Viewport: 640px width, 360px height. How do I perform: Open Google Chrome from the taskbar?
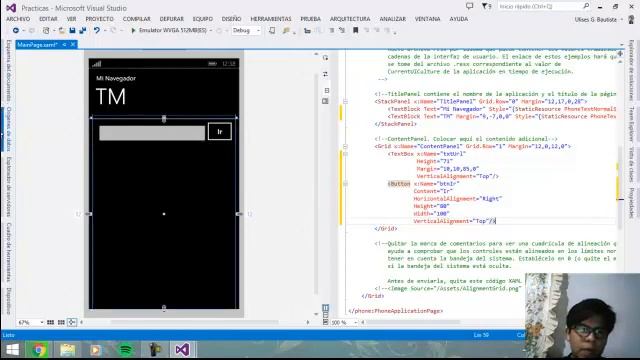(x=40, y=350)
